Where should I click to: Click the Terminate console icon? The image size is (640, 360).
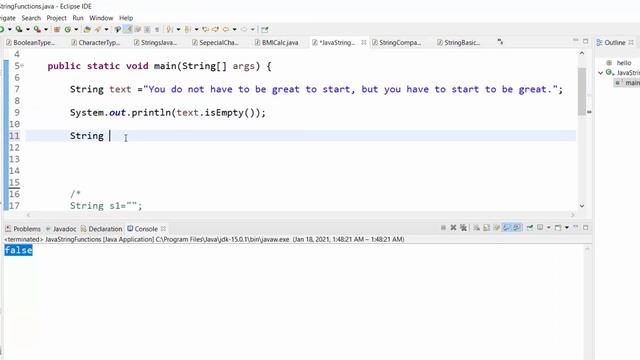443,228
